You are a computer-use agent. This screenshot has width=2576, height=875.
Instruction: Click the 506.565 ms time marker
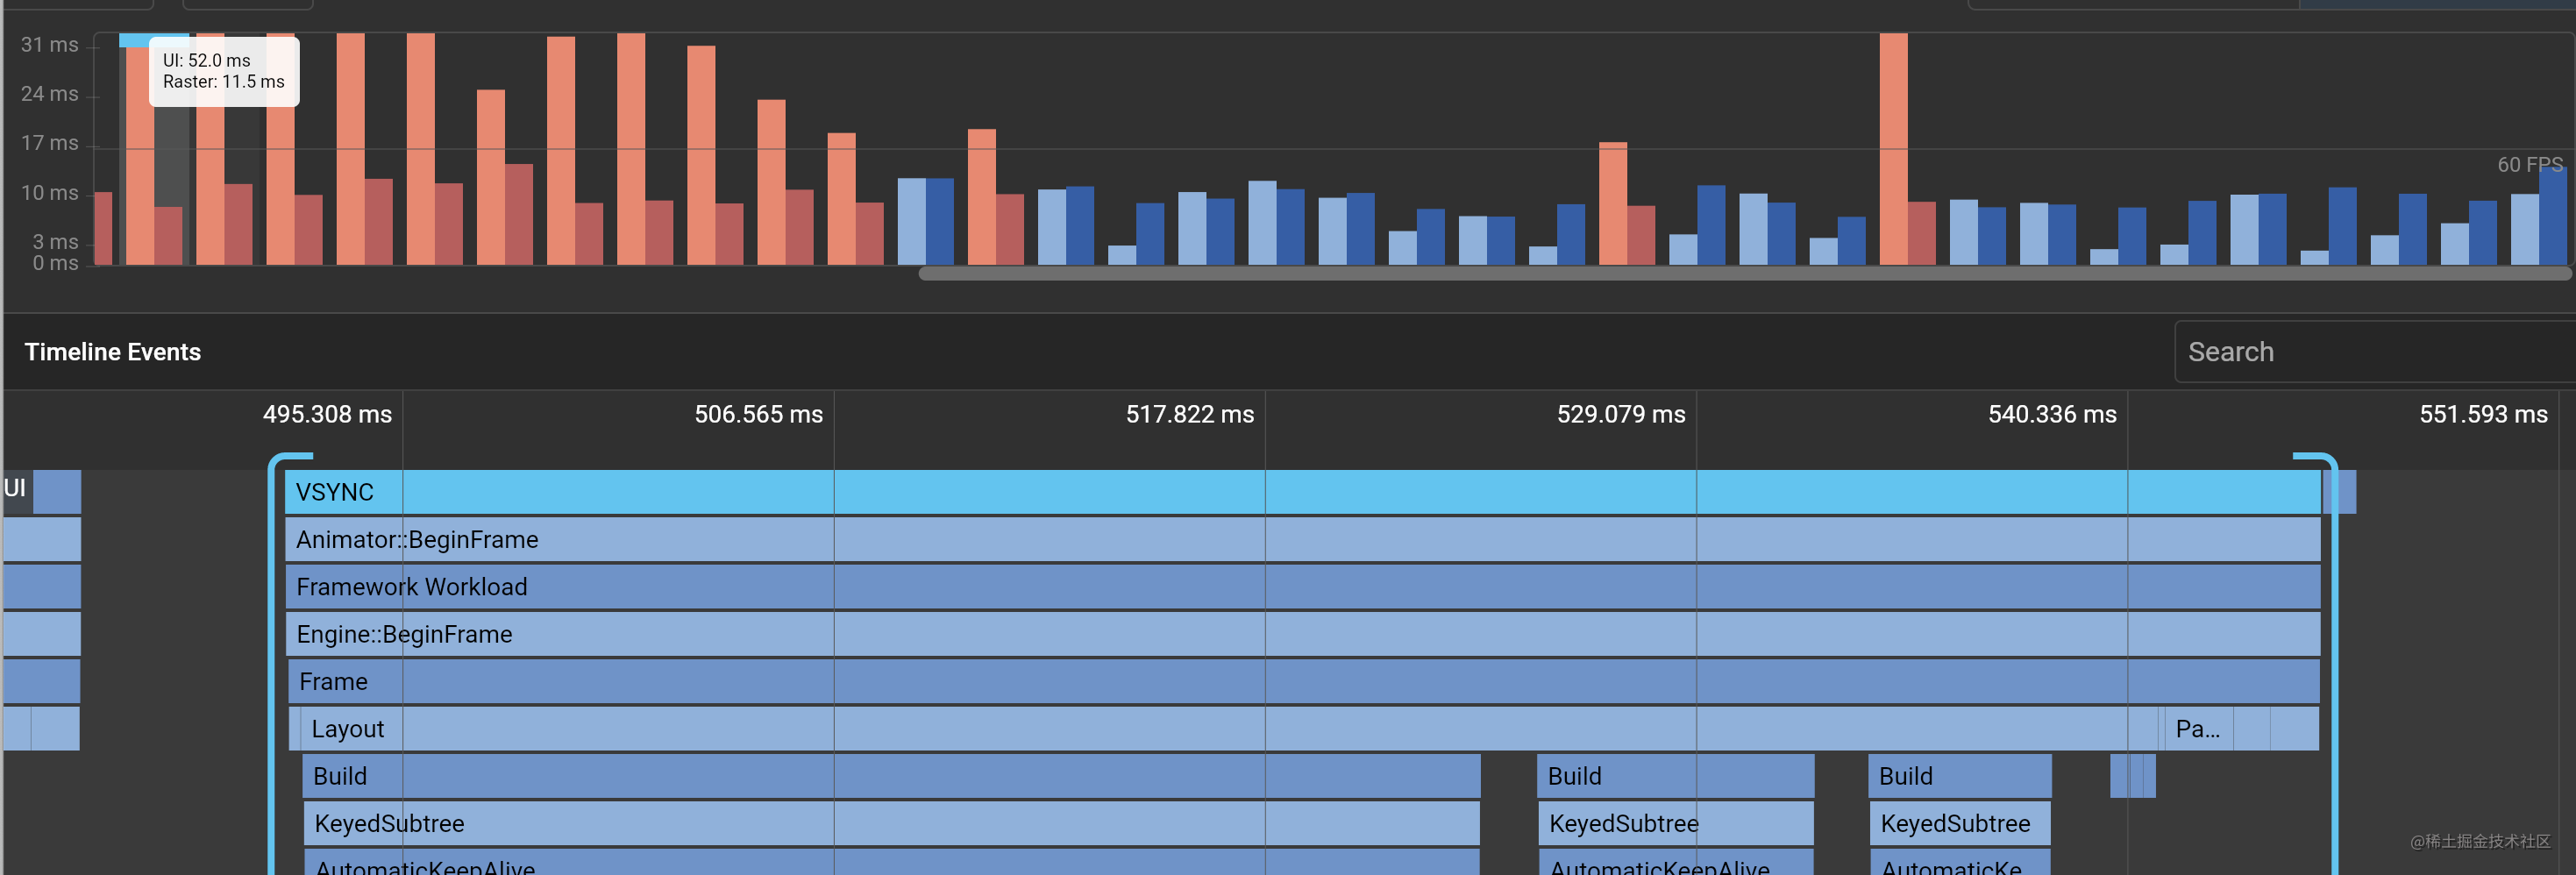pyautogui.click(x=758, y=414)
